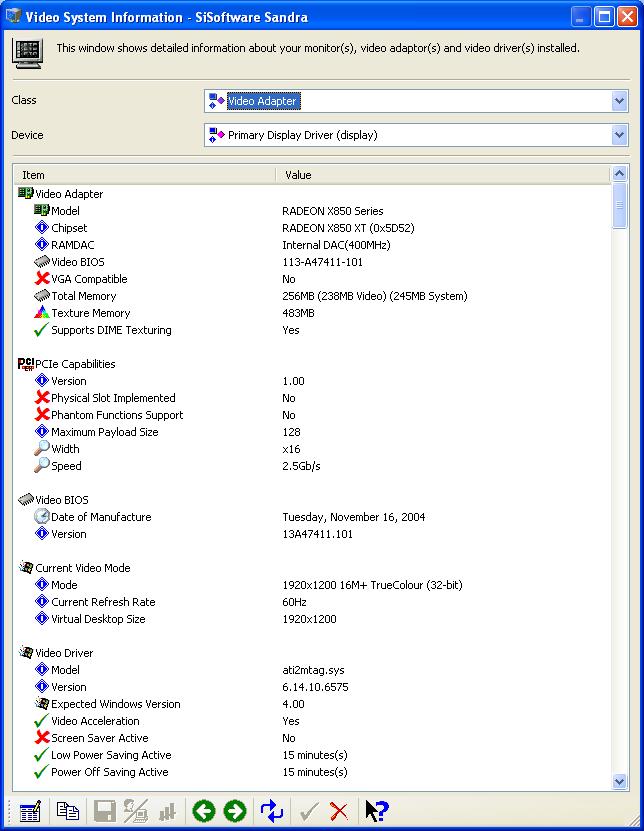Click the colored triangle icon for Texture Memory
Image resolution: width=644 pixels, height=831 pixels.
point(42,312)
